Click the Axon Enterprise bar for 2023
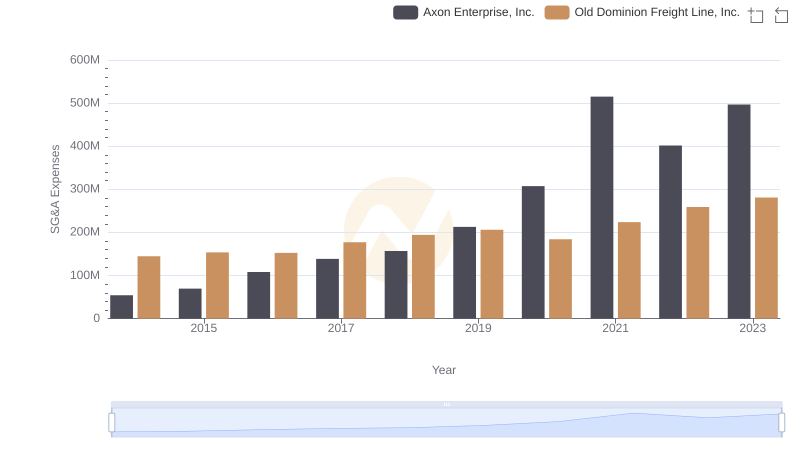The height and width of the screenshot is (461, 800). (x=739, y=211)
